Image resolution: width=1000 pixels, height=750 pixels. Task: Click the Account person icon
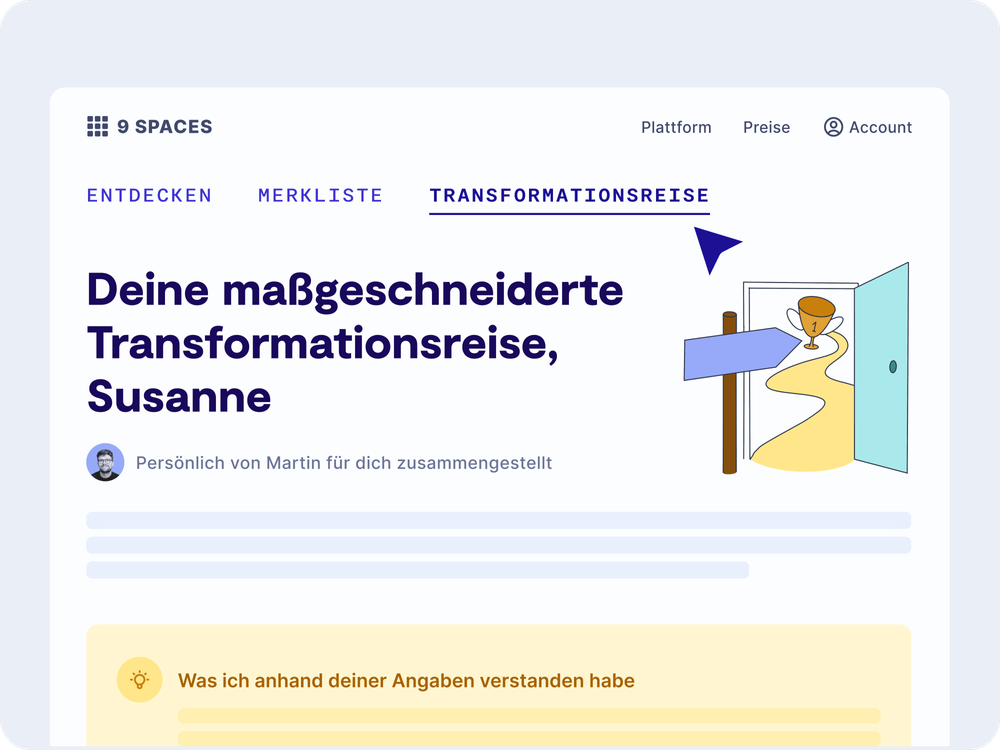point(831,127)
